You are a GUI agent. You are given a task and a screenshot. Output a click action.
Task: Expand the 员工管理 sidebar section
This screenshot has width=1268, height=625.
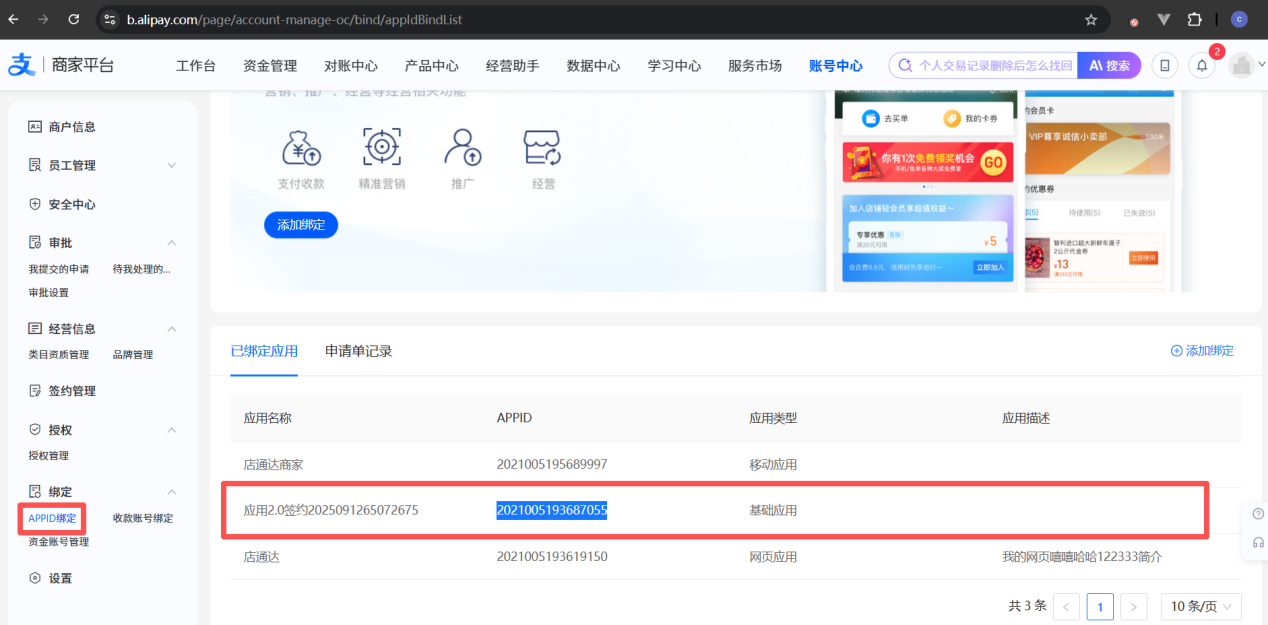coord(171,165)
